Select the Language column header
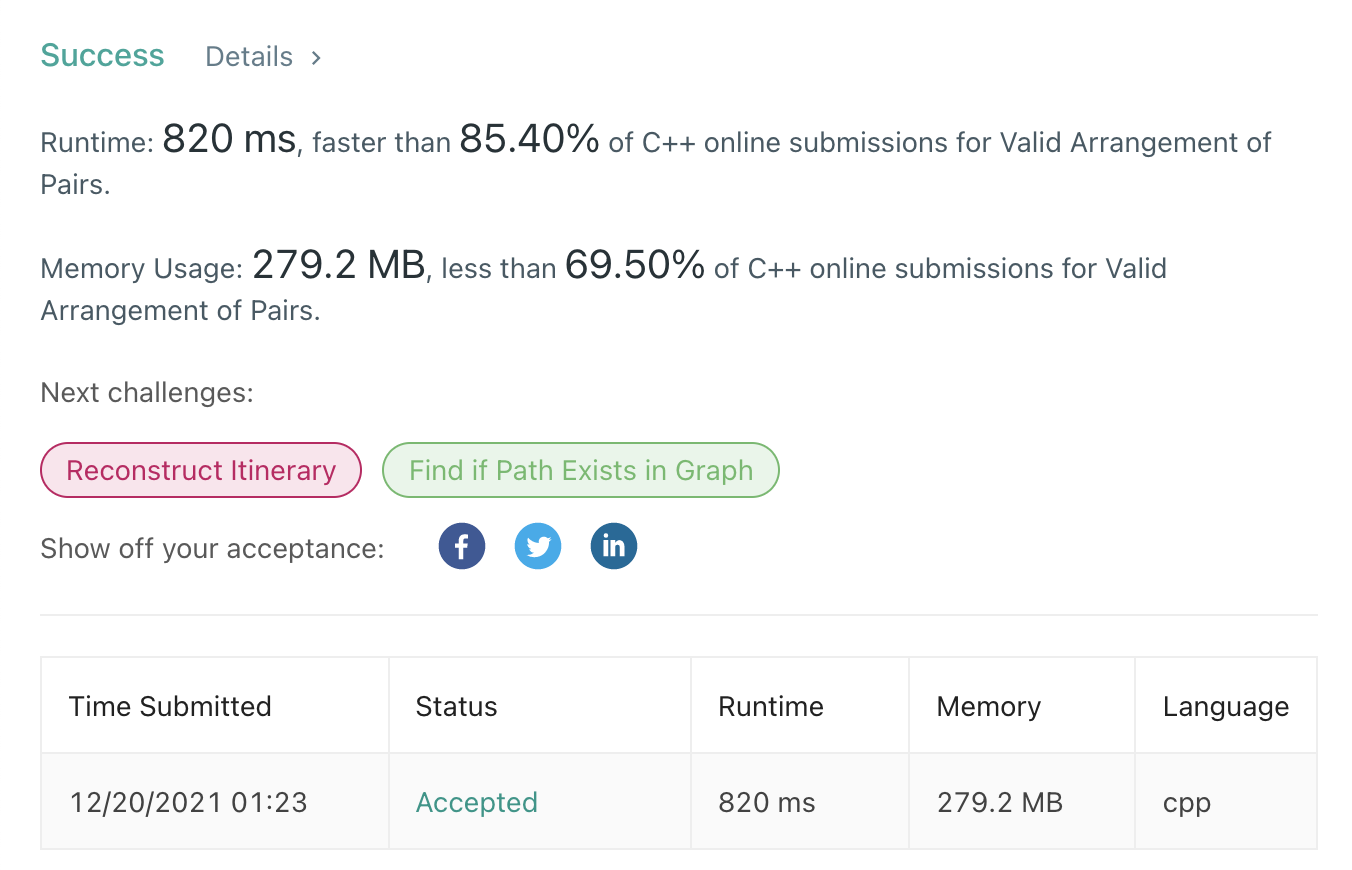The height and width of the screenshot is (870, 1352). tap(1225, 706)
